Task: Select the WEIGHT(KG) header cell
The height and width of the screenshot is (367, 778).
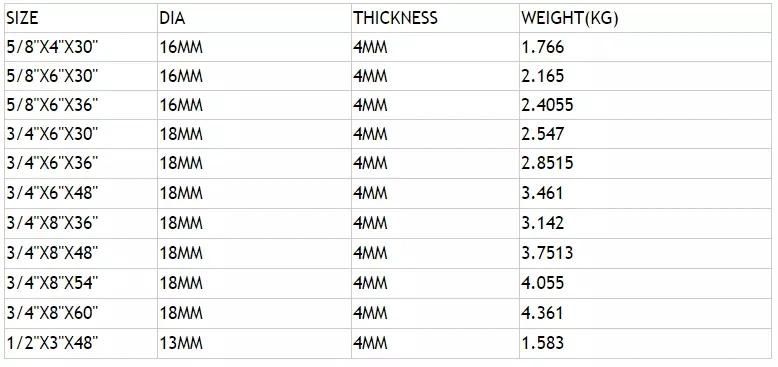Action: [x=645, y=18]
